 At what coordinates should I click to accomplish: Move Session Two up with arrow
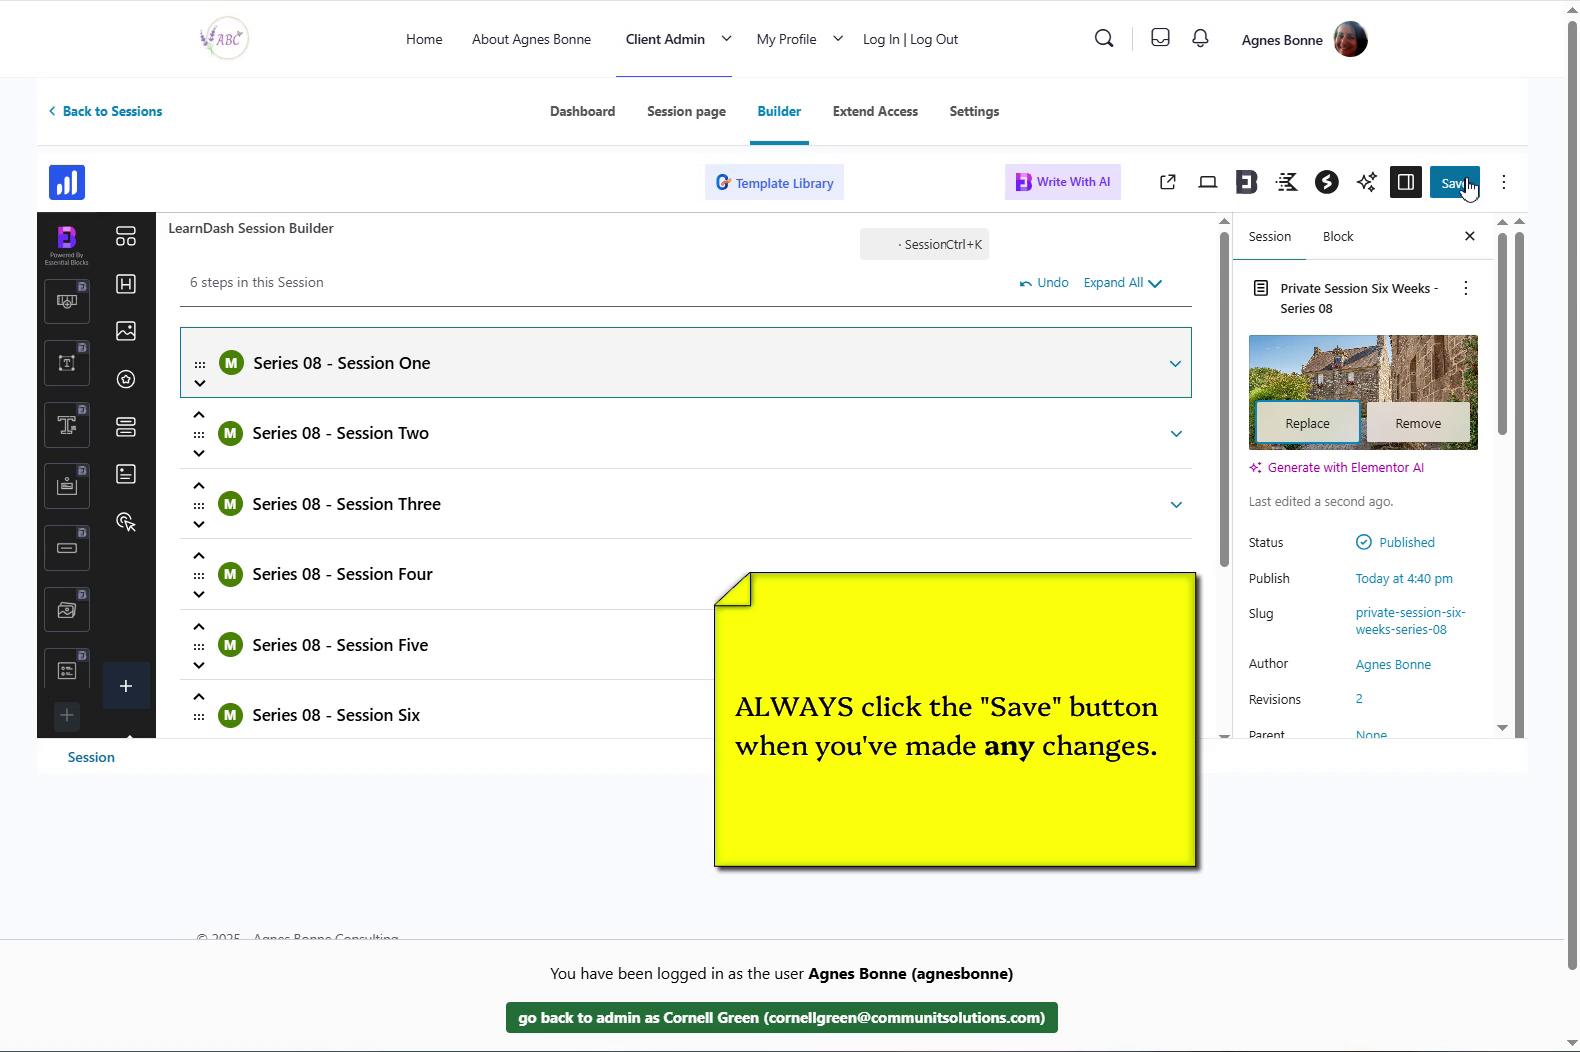click(x=199, y=415)
